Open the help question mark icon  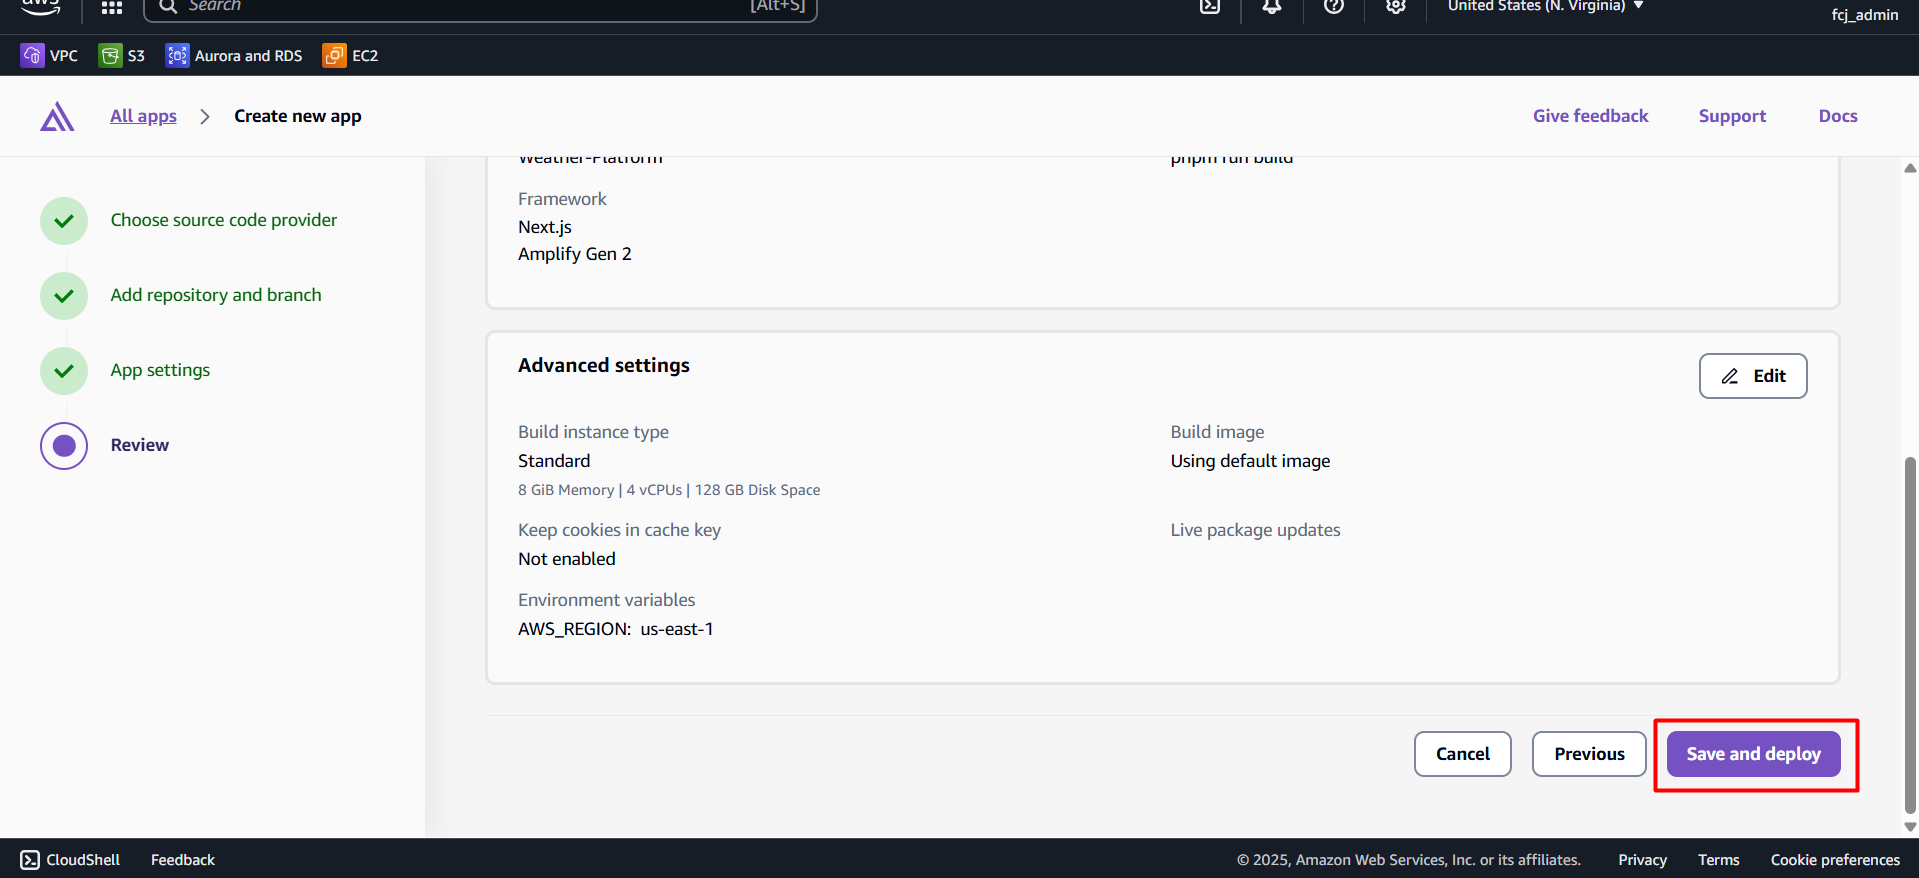pos(1333,6)
